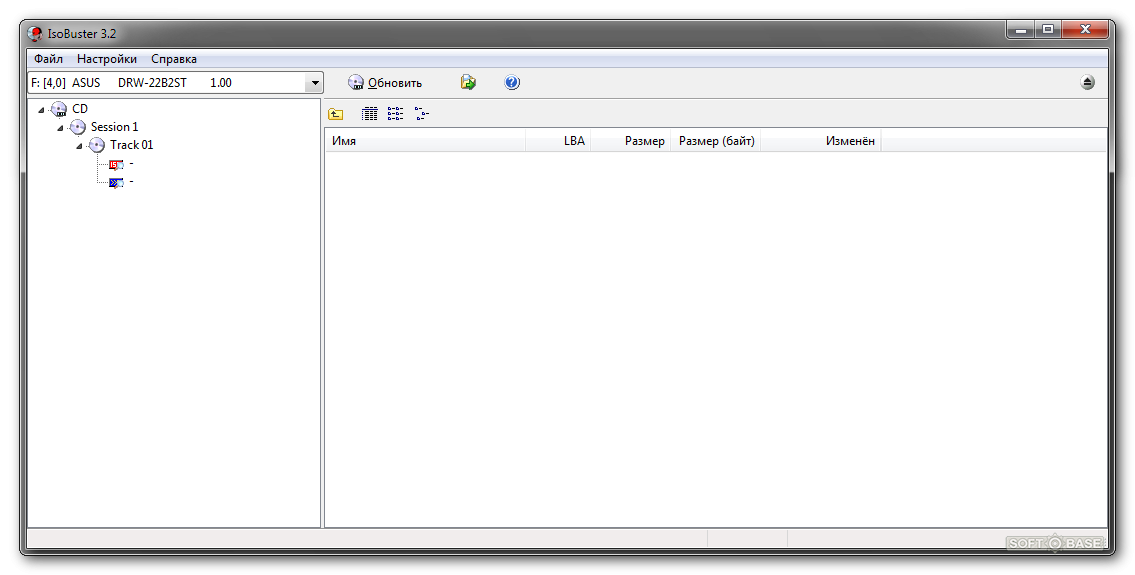Open the ASUS DRW-22B2ST drive dropdown
Viewport: 1135px width, 575px height.
315,83
